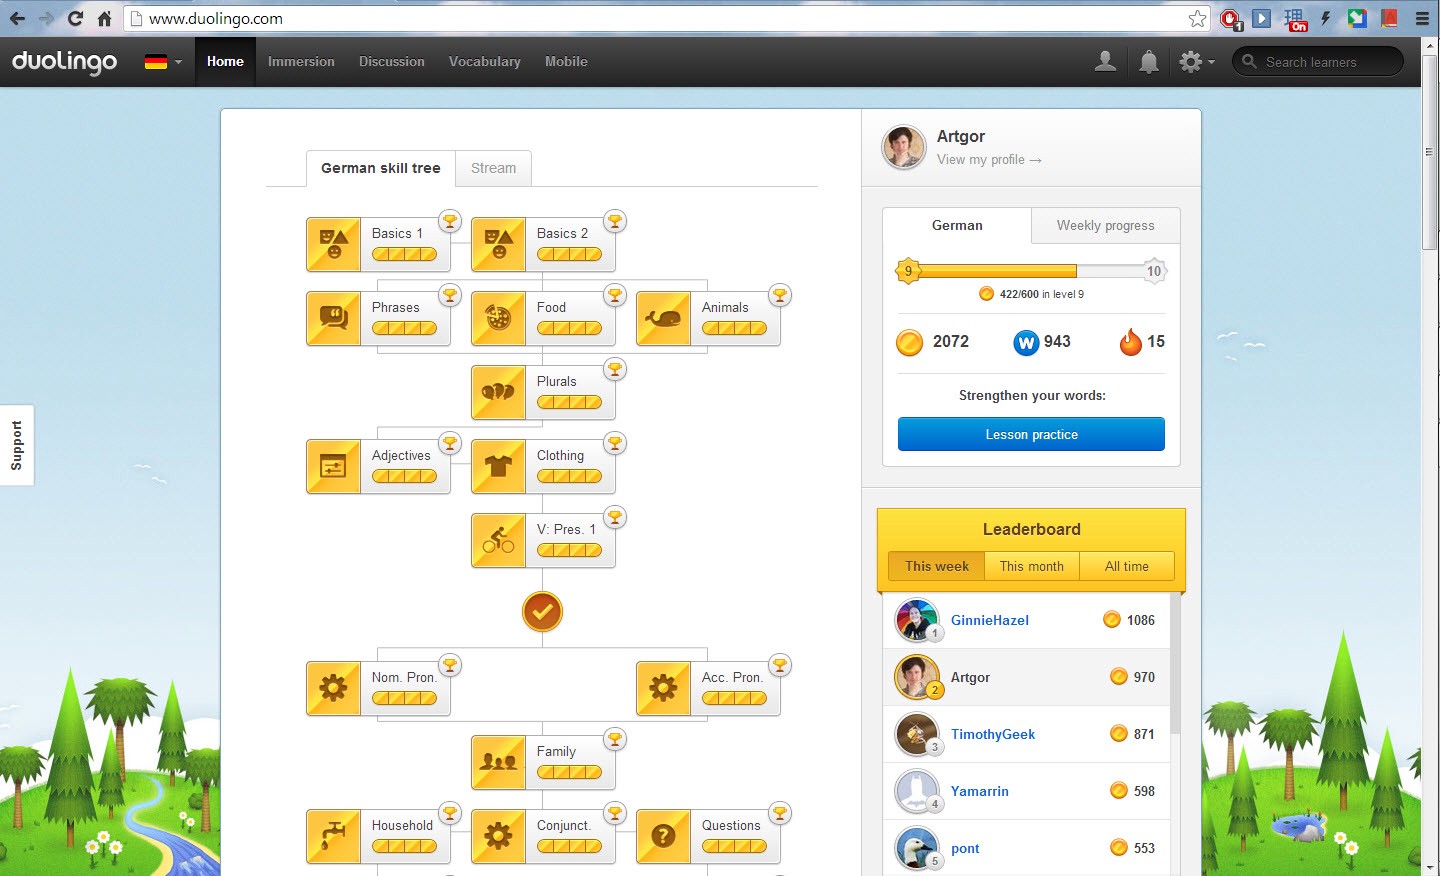Click the Lesson practice button
This screenshot has height=876, width=1440.
[1031, 434]
